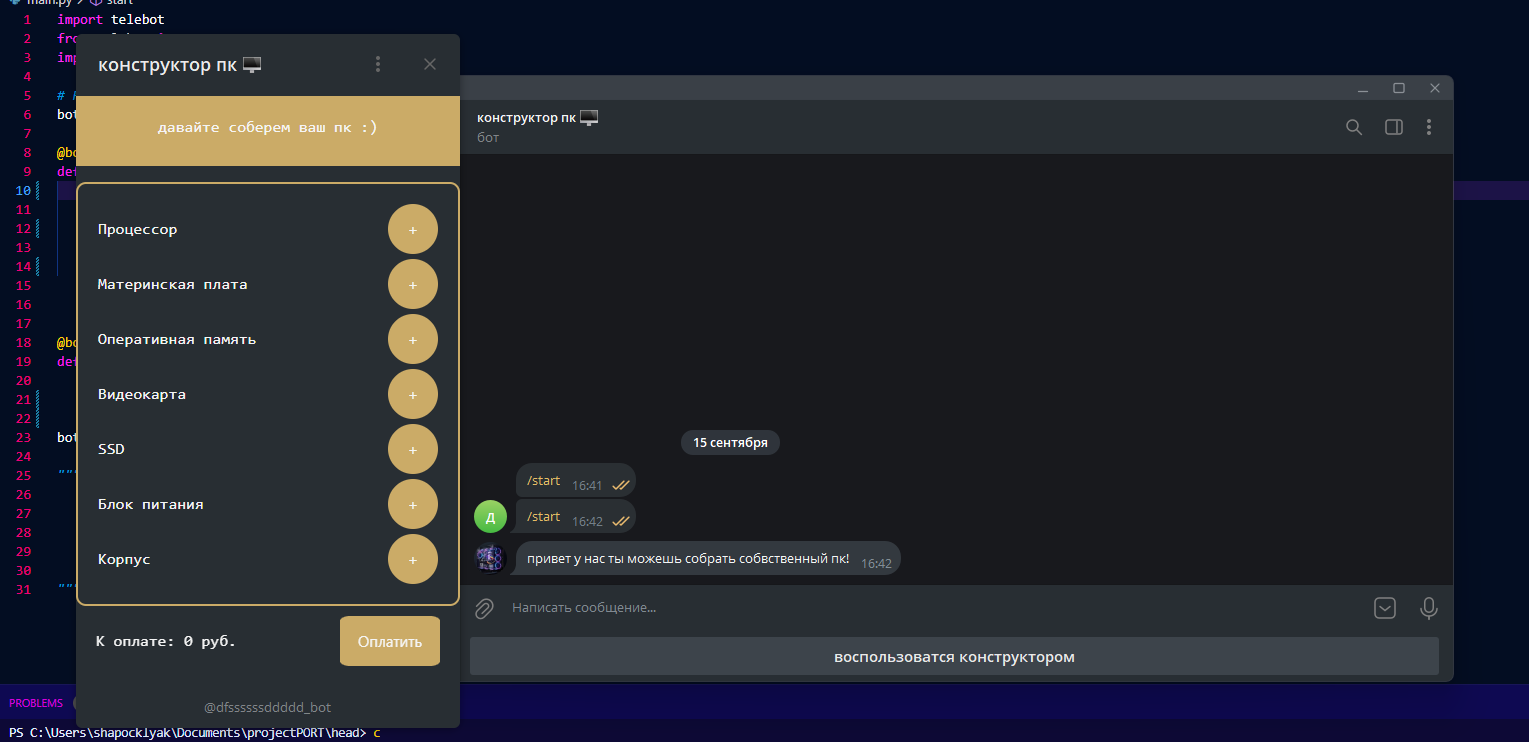Image resolution: width=1529 pixels, height=742 pixels.
Task: Add a case with the Корпус plus button
Action: pos(413,559)
